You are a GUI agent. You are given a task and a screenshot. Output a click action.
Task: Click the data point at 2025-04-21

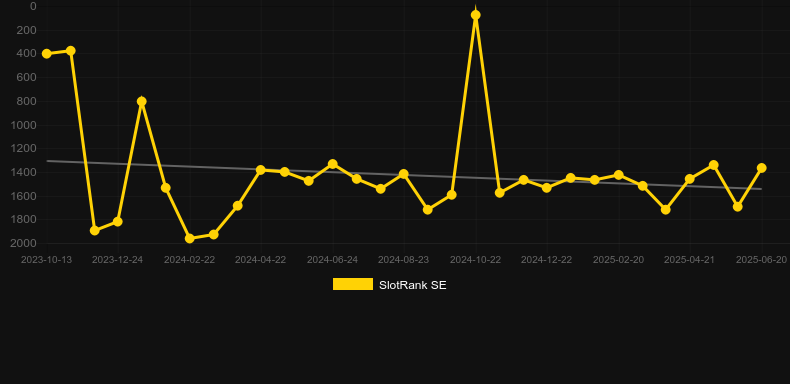(x=690, y=178)
